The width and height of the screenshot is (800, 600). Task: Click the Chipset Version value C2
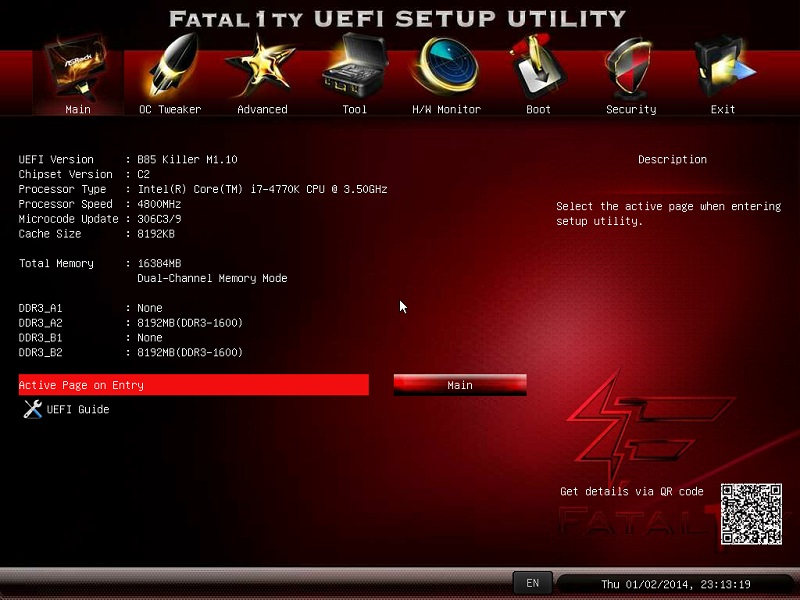143,174
